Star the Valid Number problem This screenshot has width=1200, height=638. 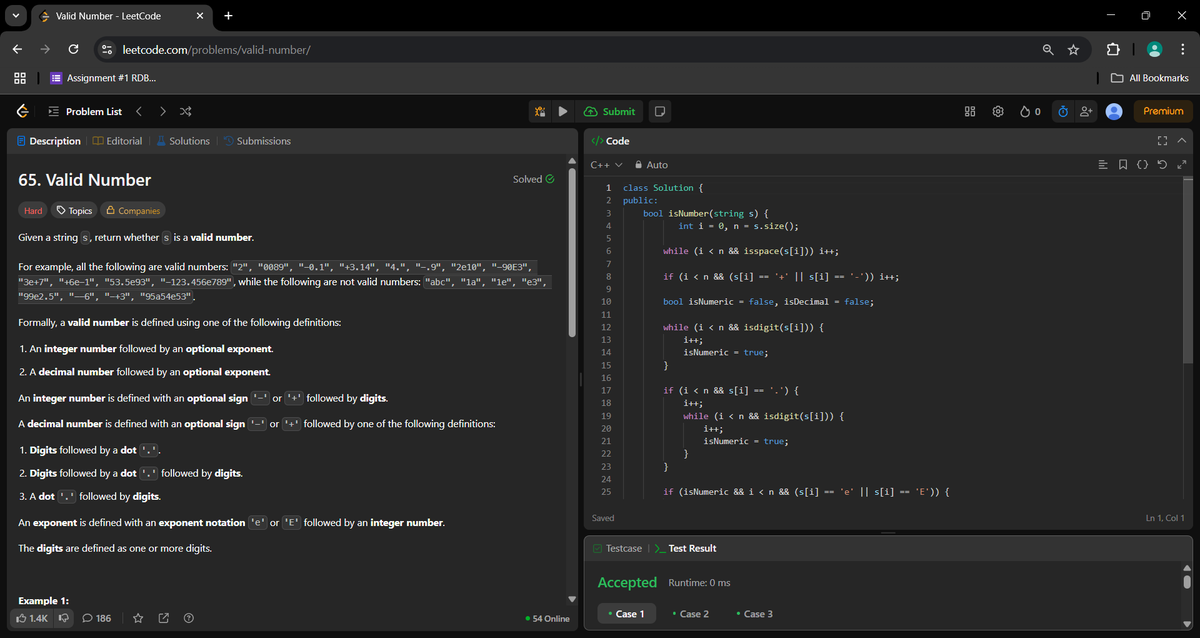(x=138, y=618)
